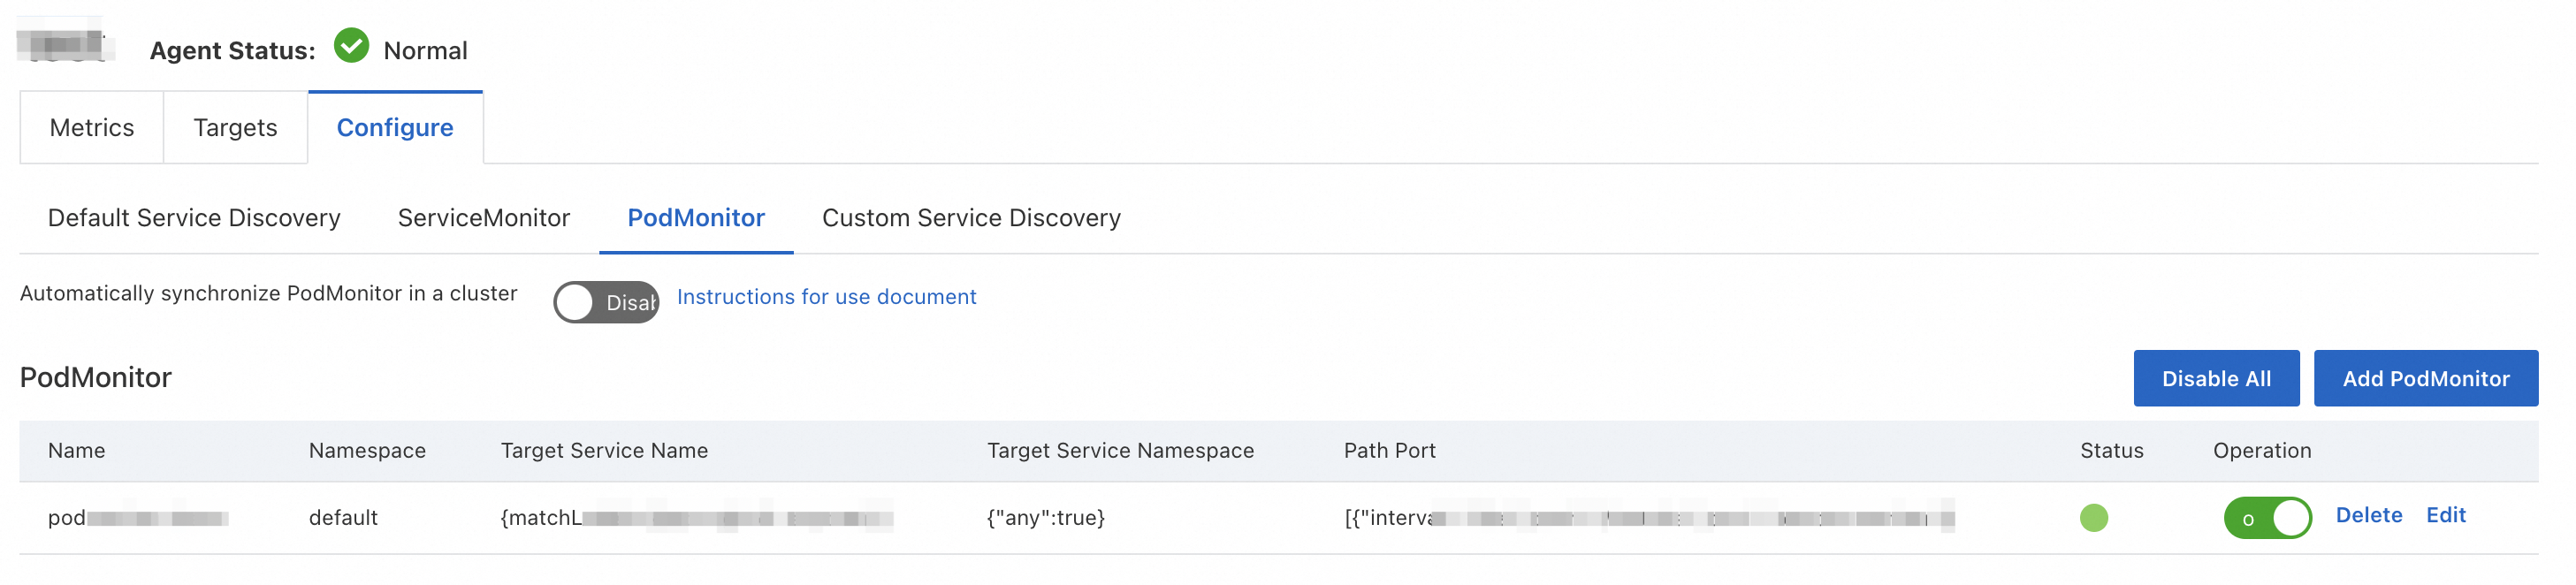Edit the pod monitor entry
2576x585 pixels.
2446,515
